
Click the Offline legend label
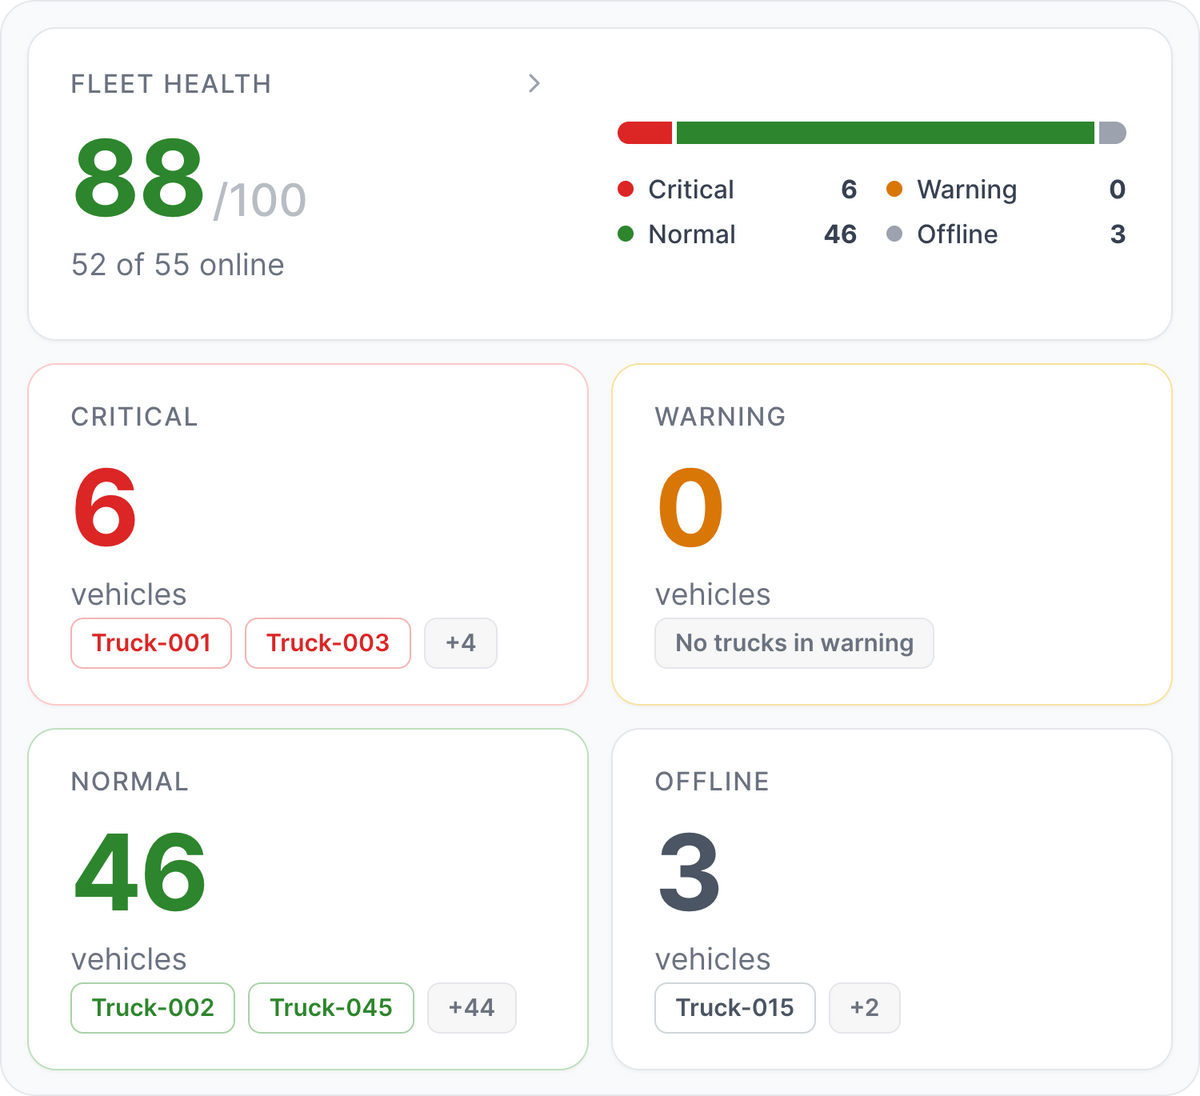coord(957,234)
